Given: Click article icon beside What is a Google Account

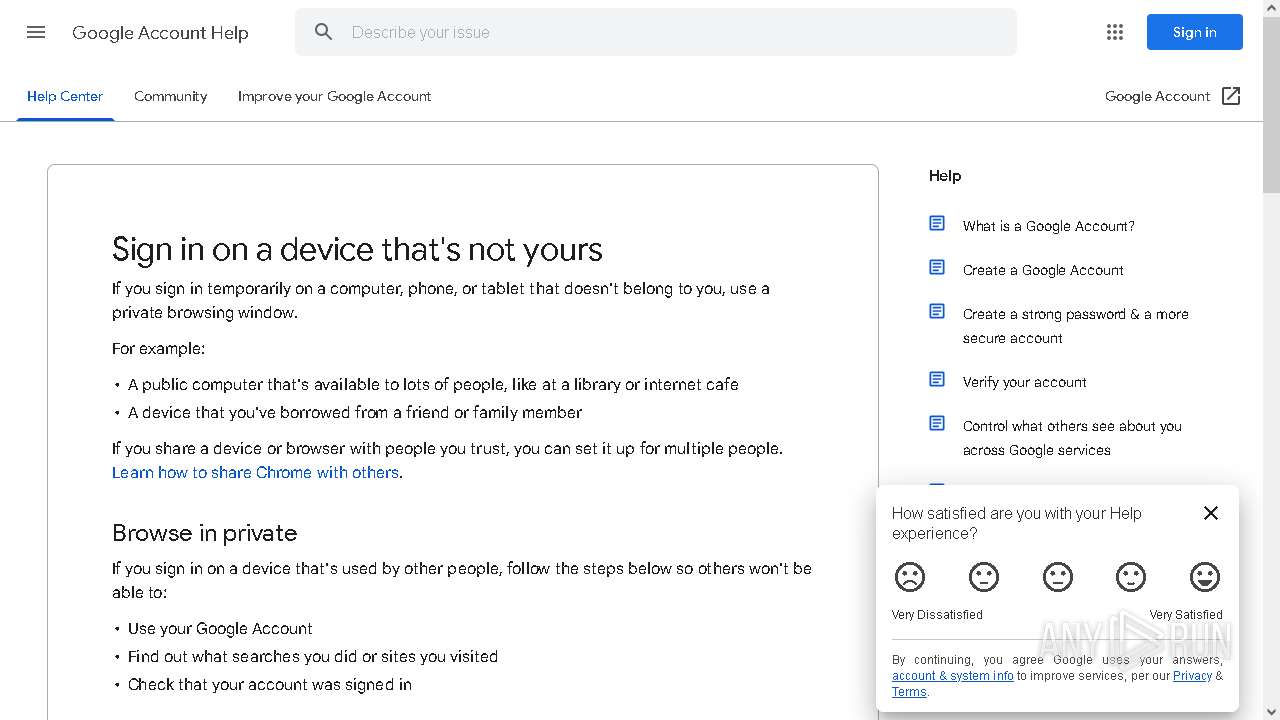Looking at the screenshot, I should coord(937,223).
